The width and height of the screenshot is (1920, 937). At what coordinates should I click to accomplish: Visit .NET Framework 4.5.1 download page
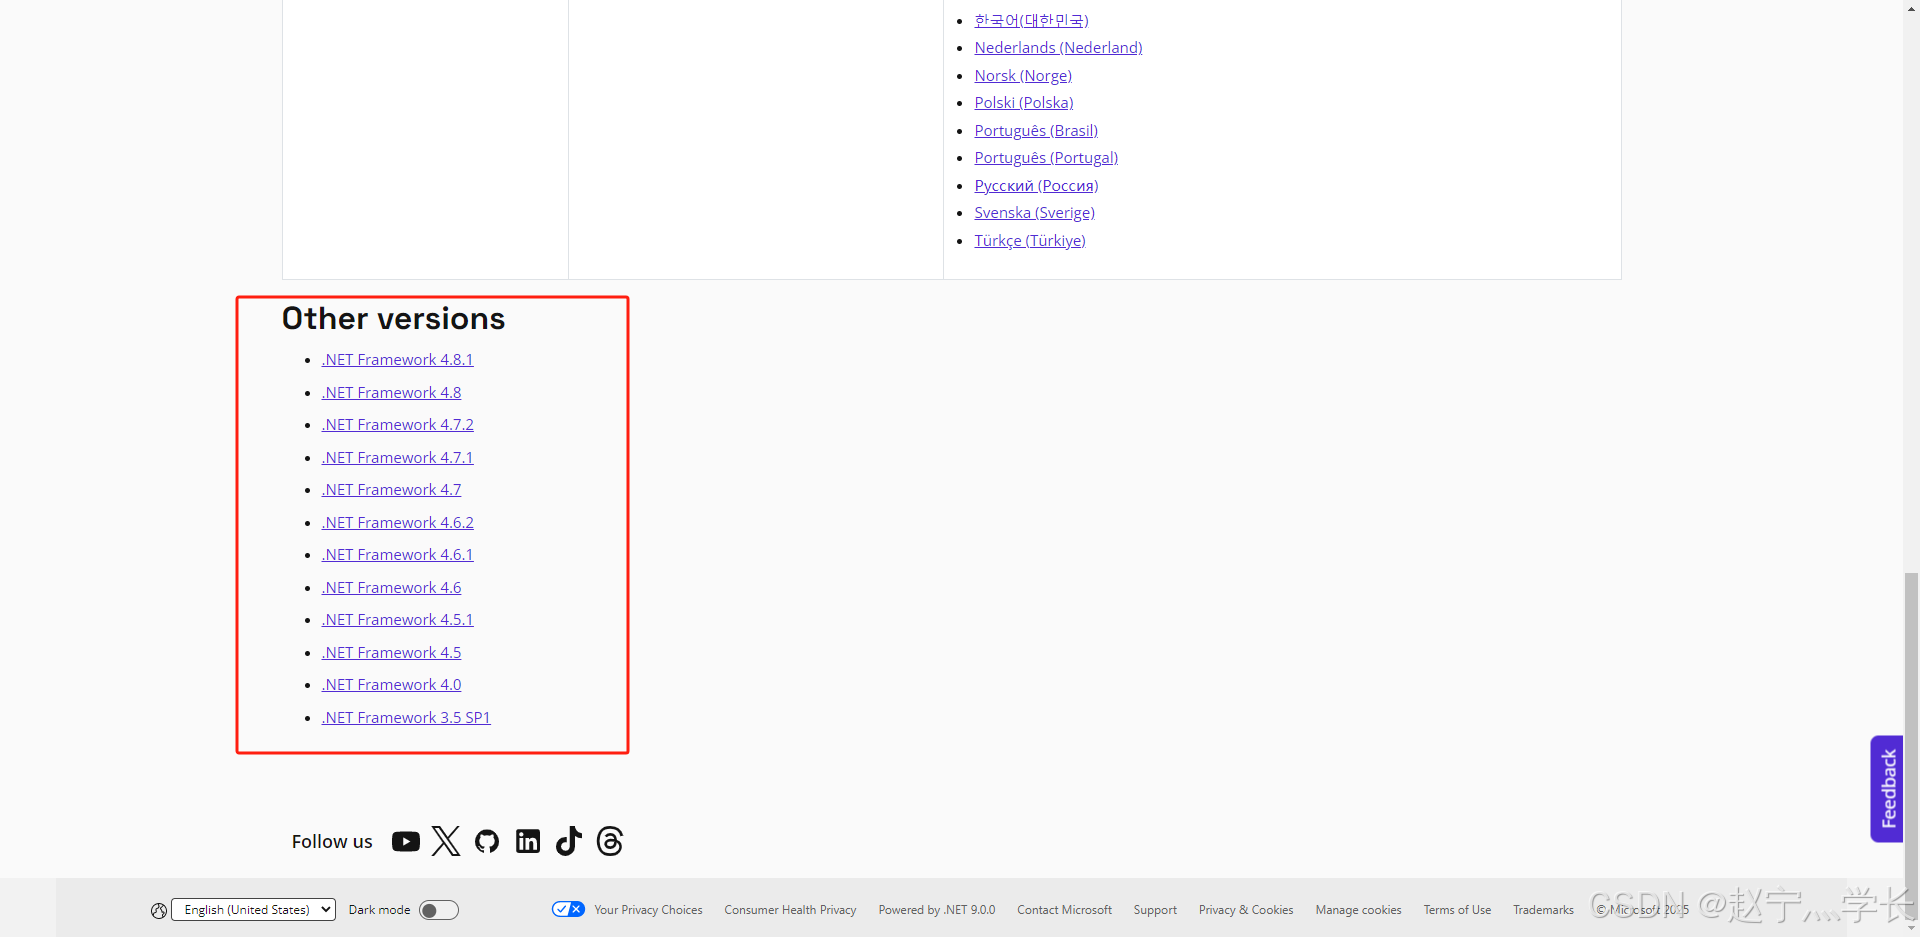(398, 620)
